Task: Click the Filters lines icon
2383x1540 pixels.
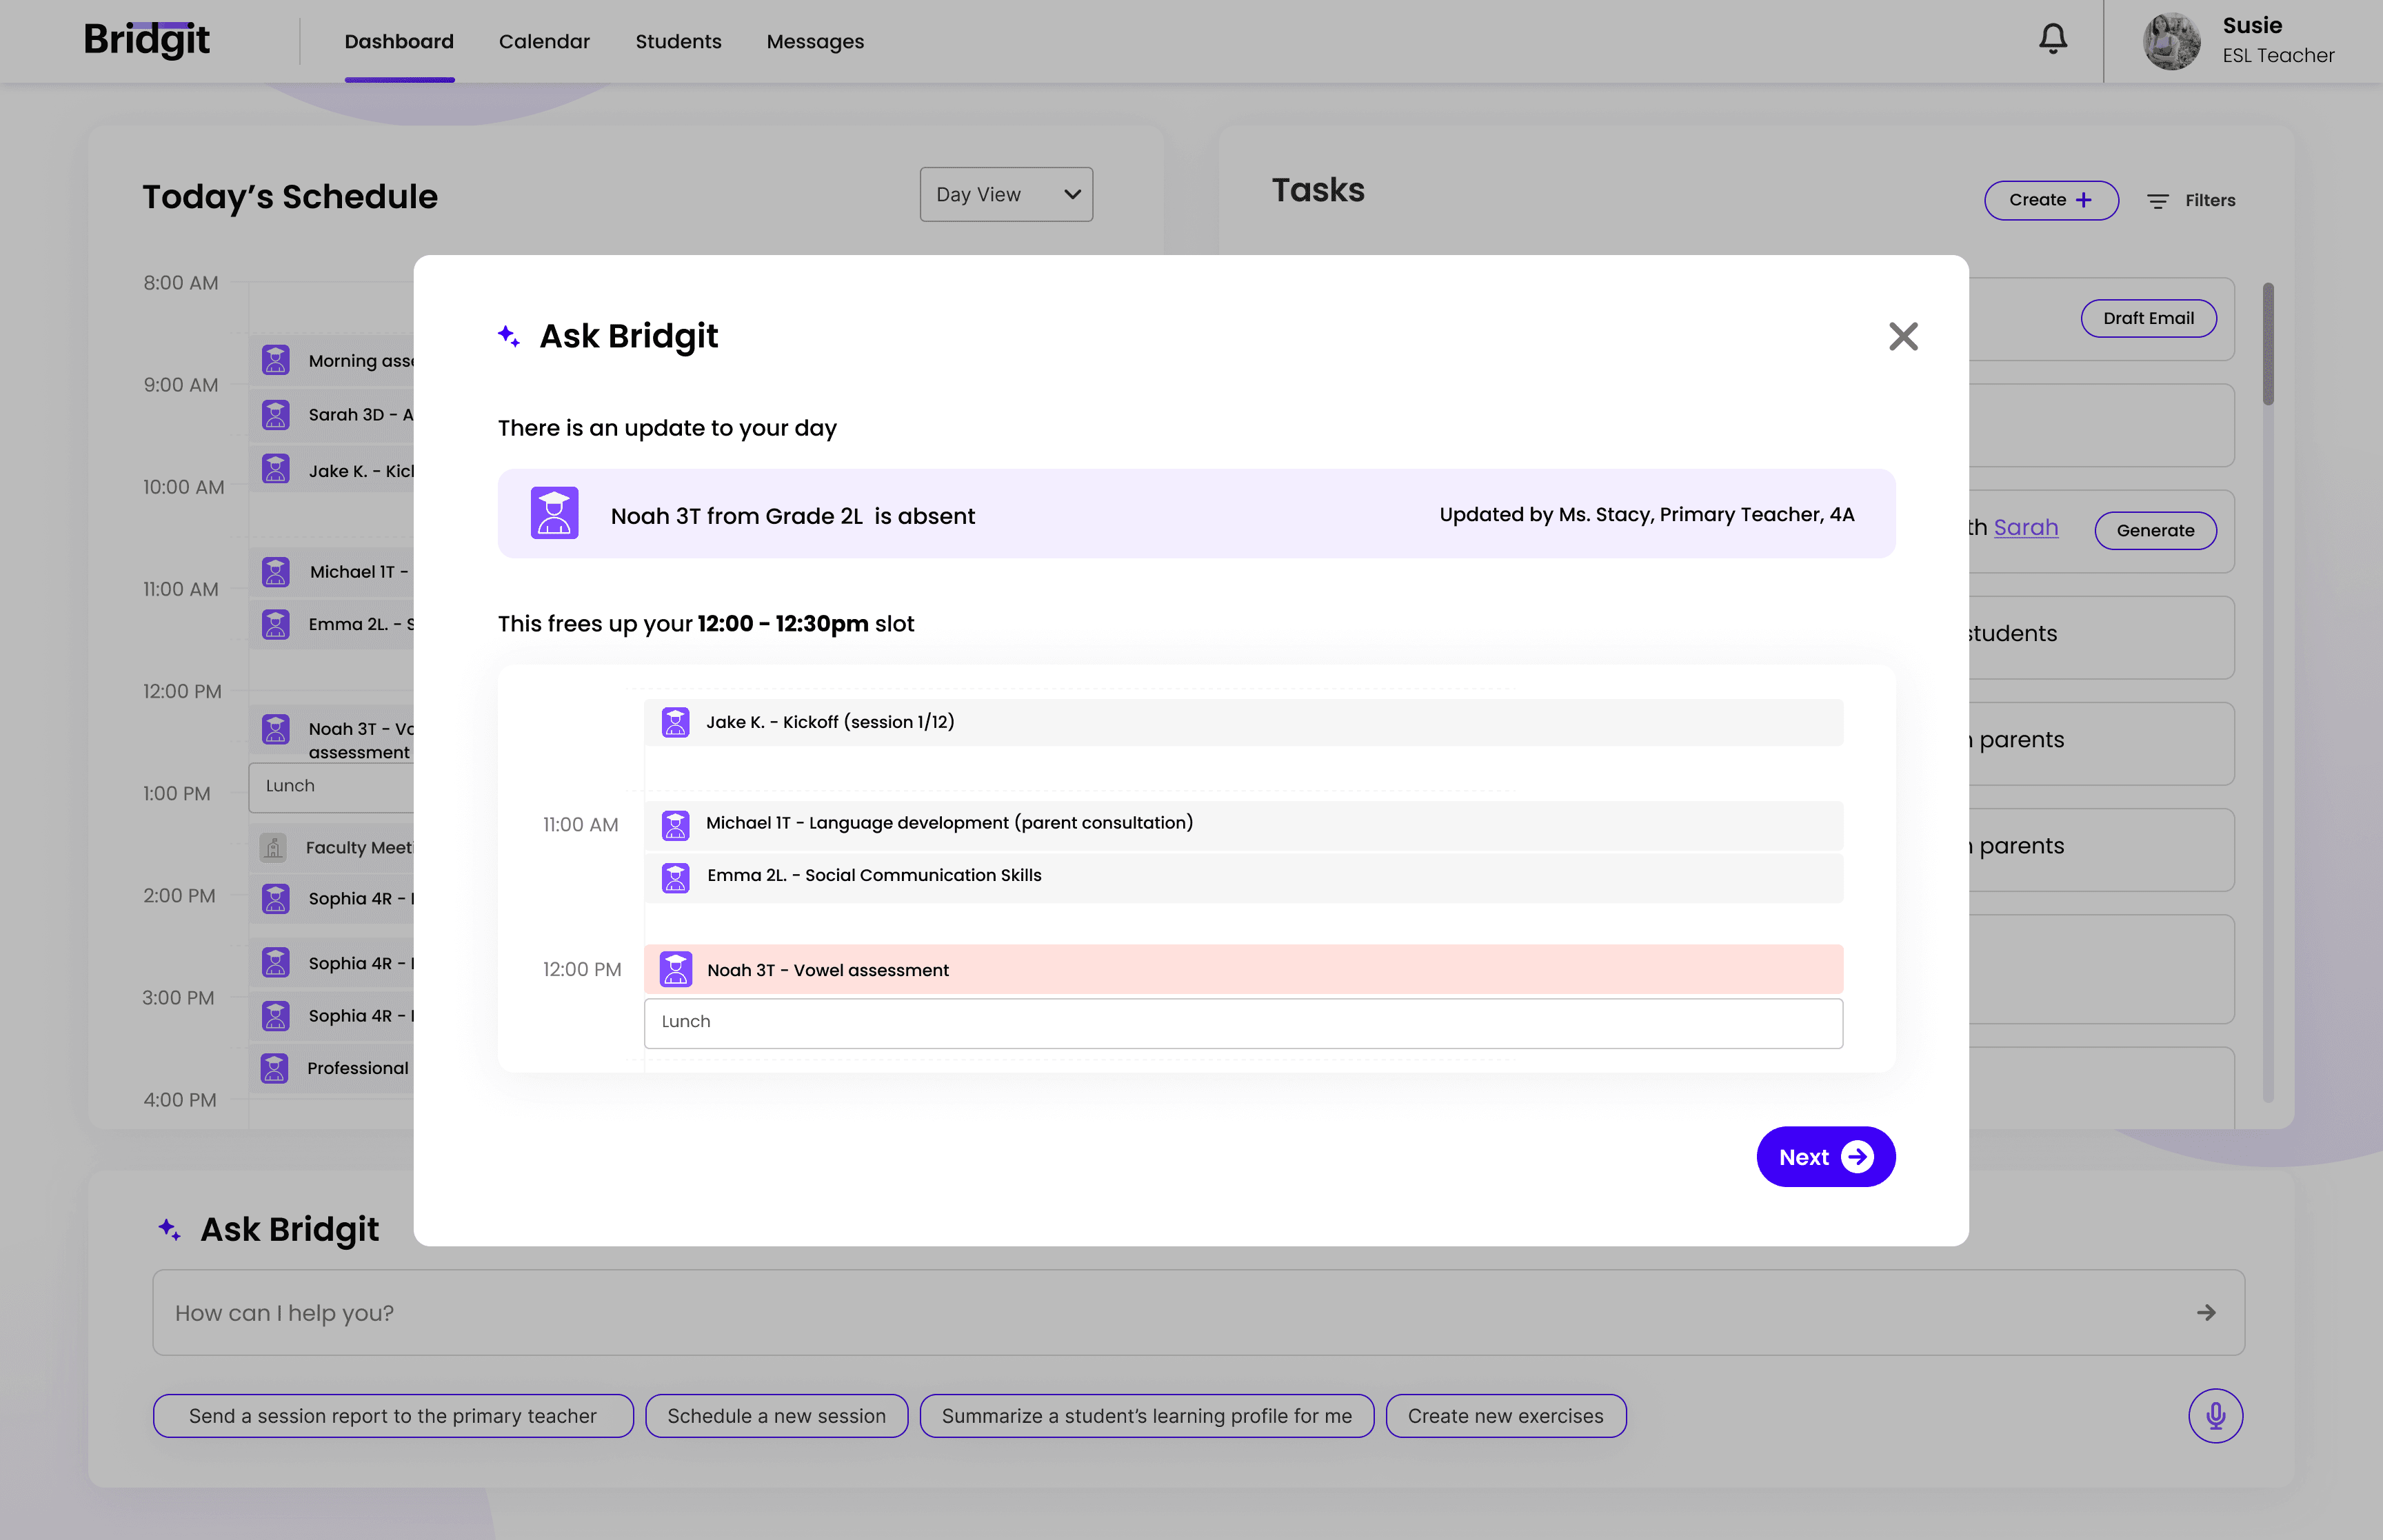Action: tap(2158, 201)
